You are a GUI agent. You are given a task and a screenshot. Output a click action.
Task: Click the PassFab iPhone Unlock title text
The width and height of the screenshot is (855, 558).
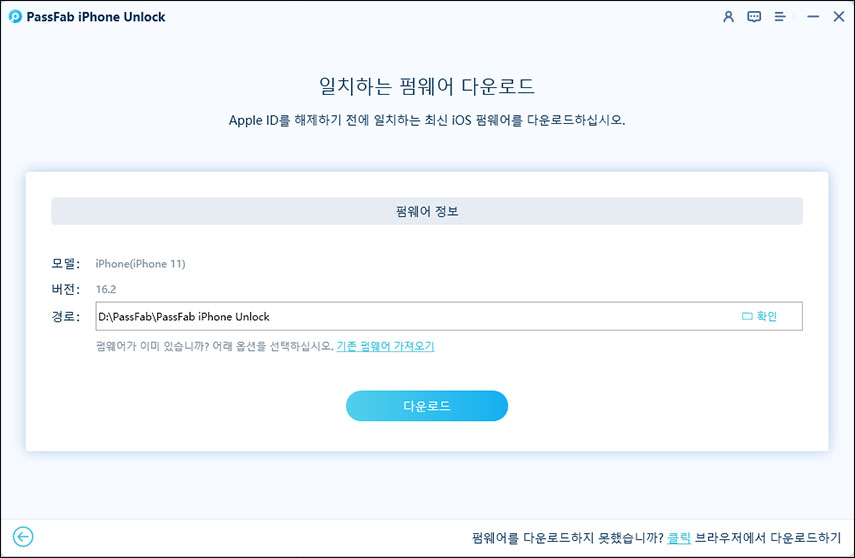click(96, 17)
